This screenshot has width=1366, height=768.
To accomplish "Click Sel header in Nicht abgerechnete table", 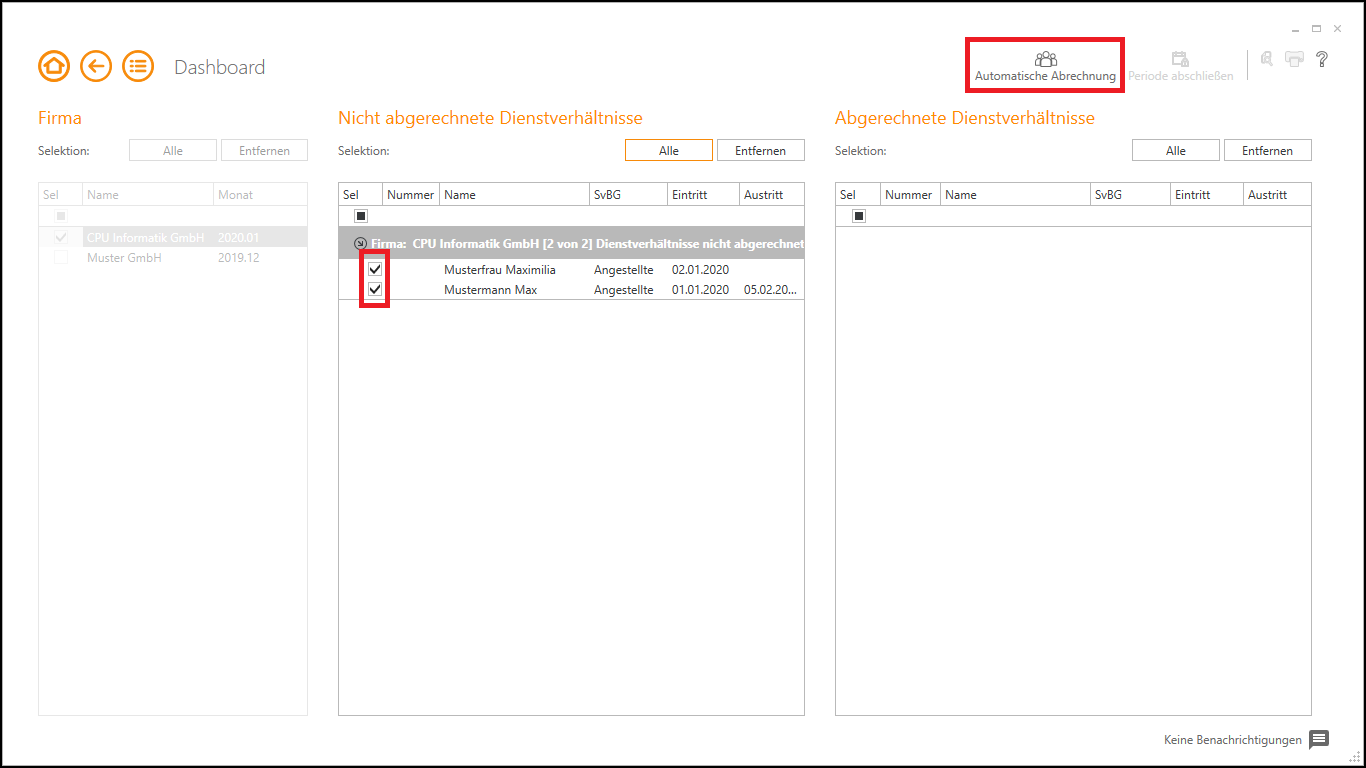I will [x=361, y=195].
